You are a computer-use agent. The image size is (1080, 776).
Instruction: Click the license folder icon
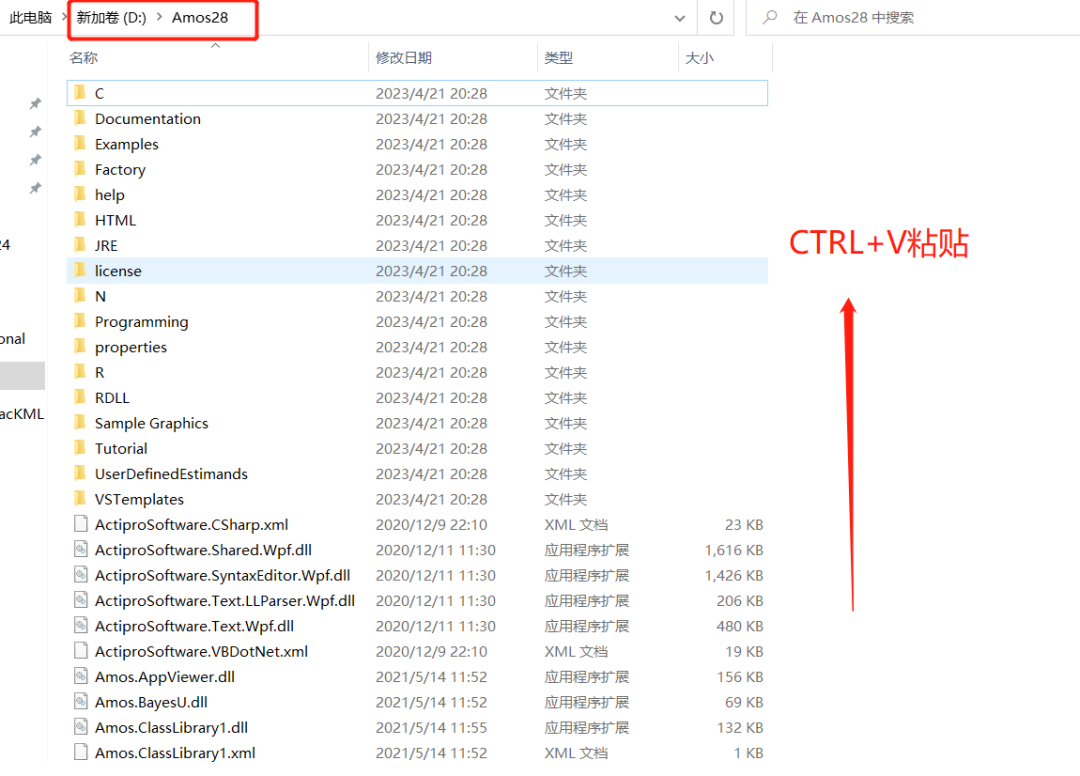(80, 270)
